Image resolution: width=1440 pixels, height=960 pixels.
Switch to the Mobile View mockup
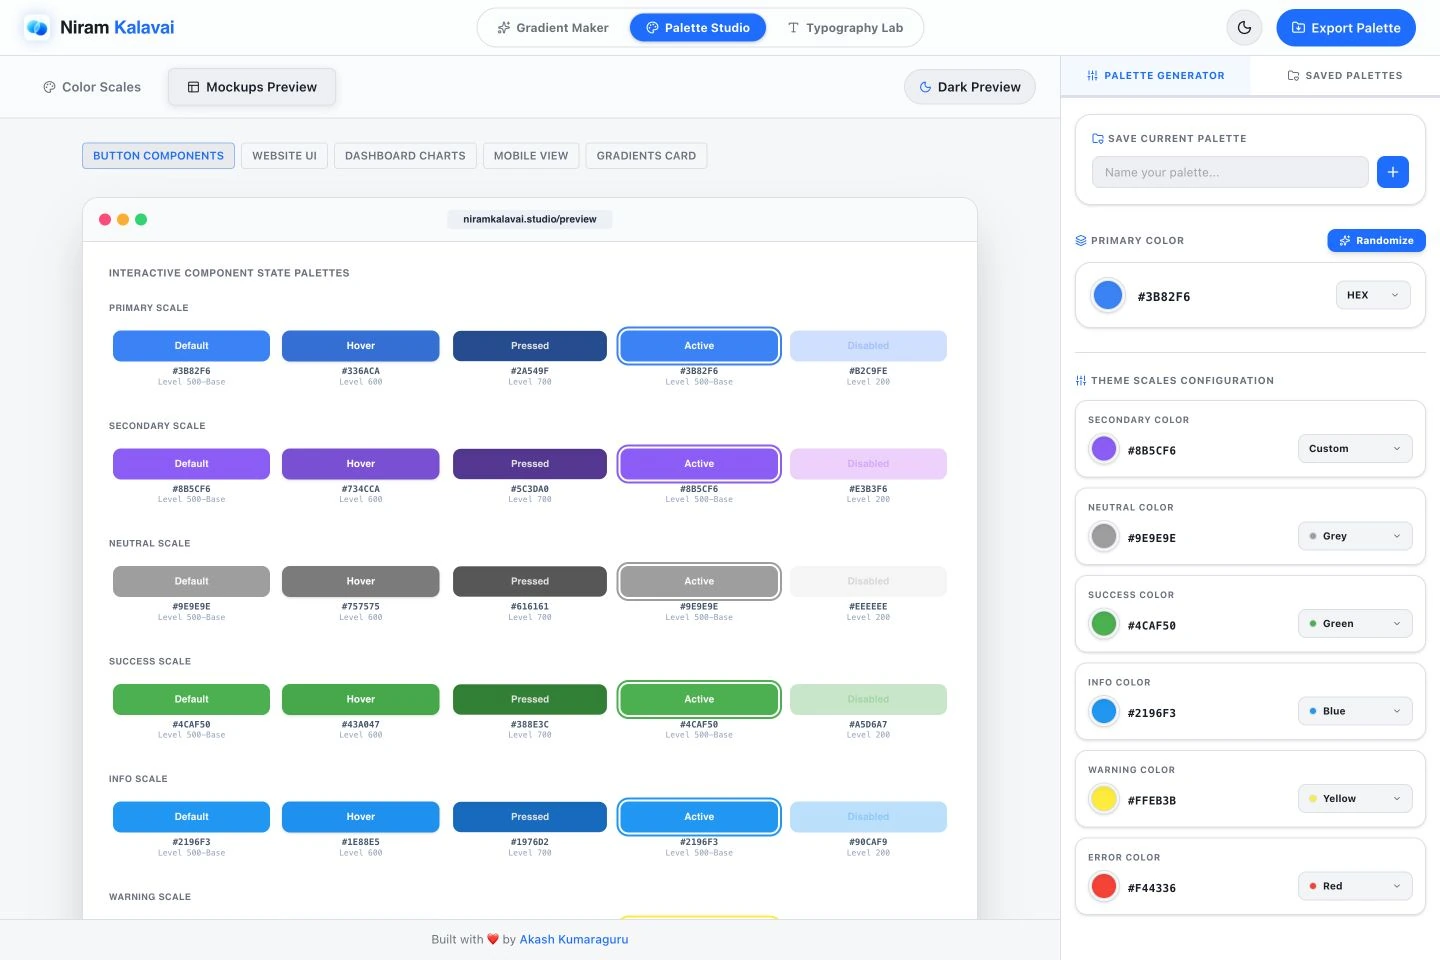(x=531, y=156)
